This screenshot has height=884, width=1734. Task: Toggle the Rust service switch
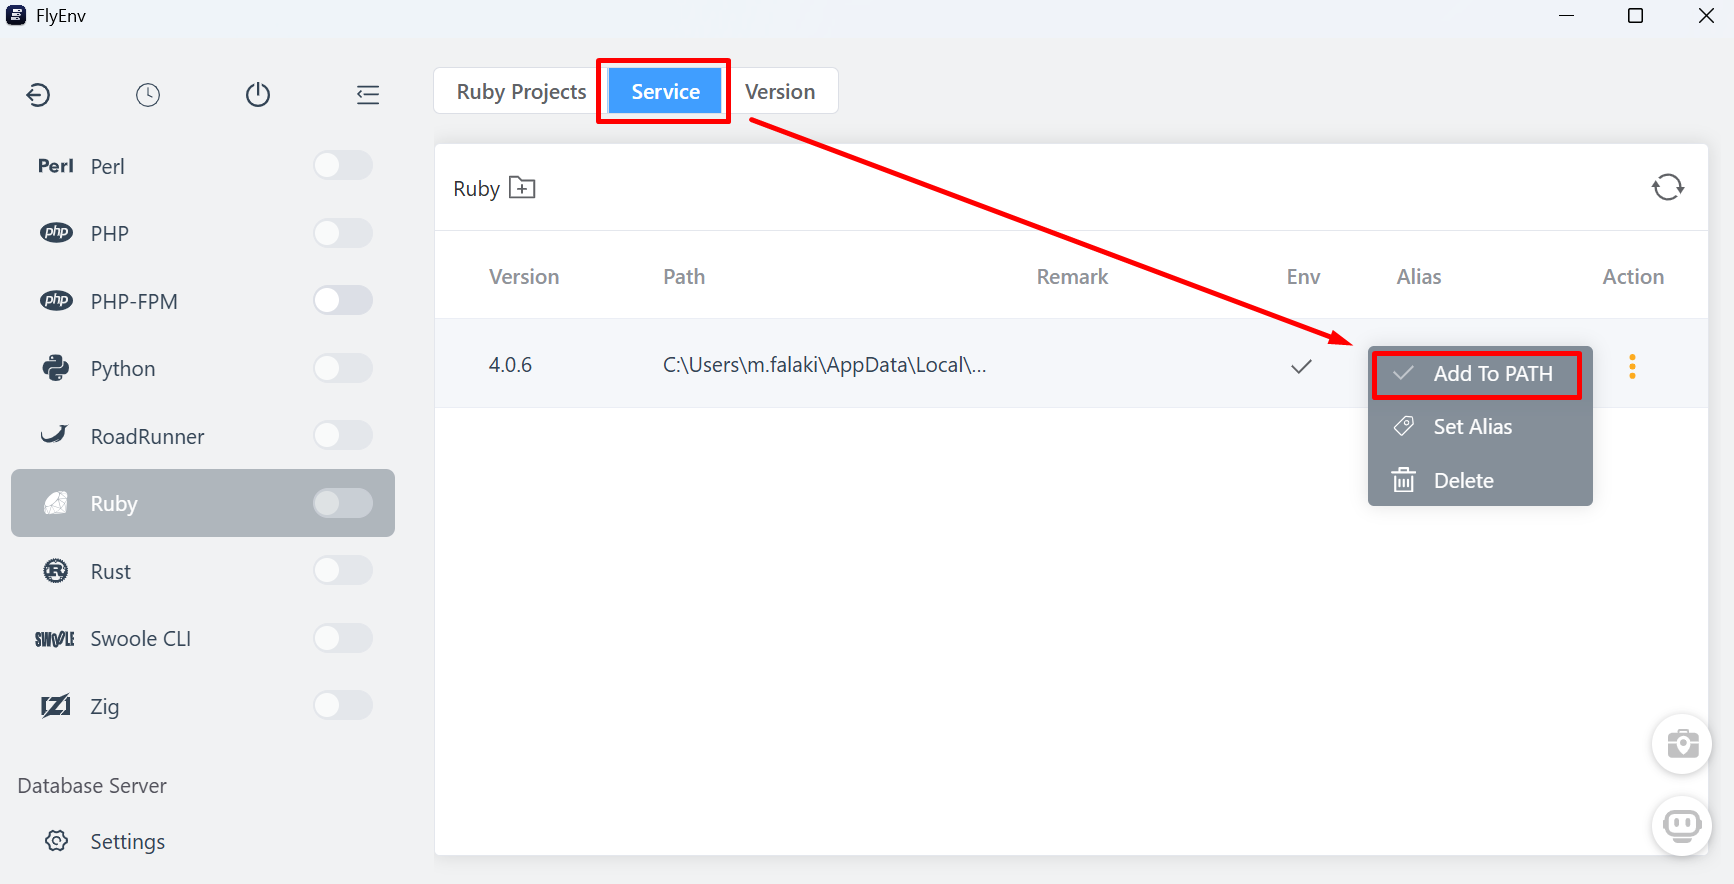pyautogui.click(x=343, y=570)
